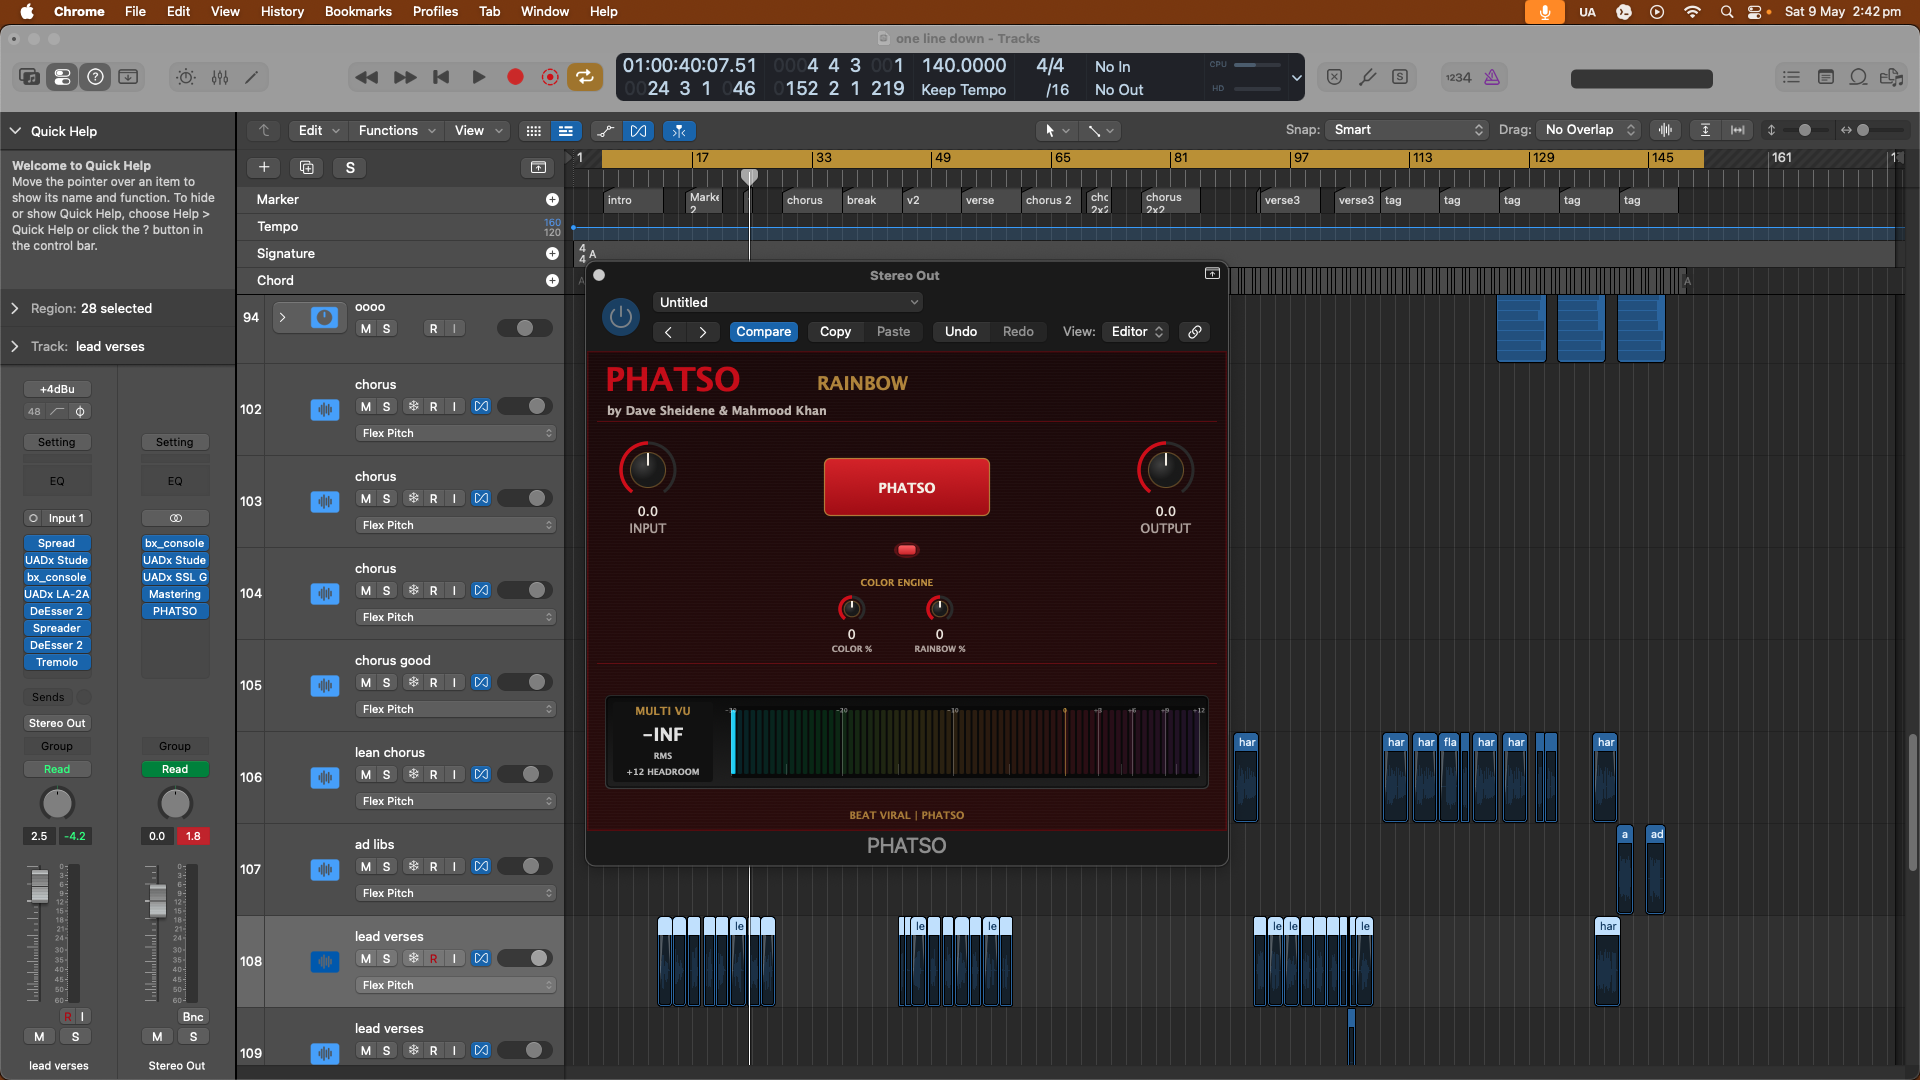This screenshot has height=1080, width=1920.
Task: Expand the Track lead verses inspector section
Action: point(15,347)
